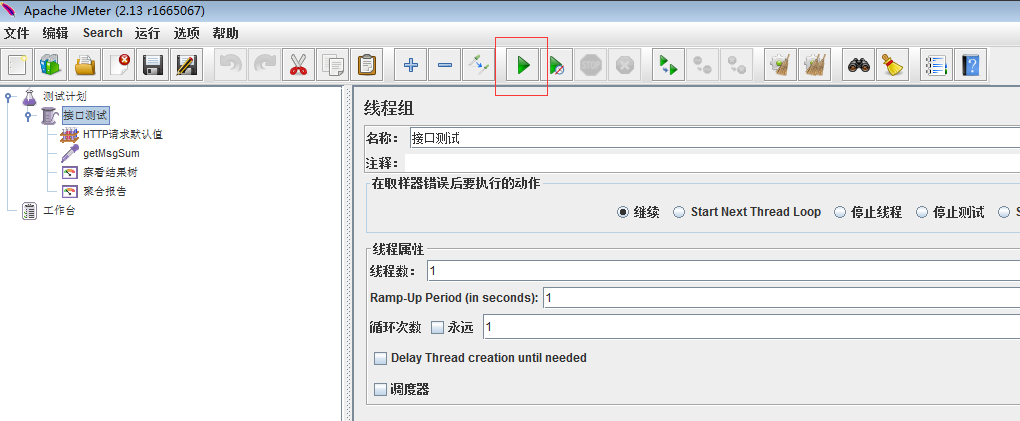The image size is (1020, 421).
Task: Collapse the 测试计划 tree node handle
Action: coord(8,97)
